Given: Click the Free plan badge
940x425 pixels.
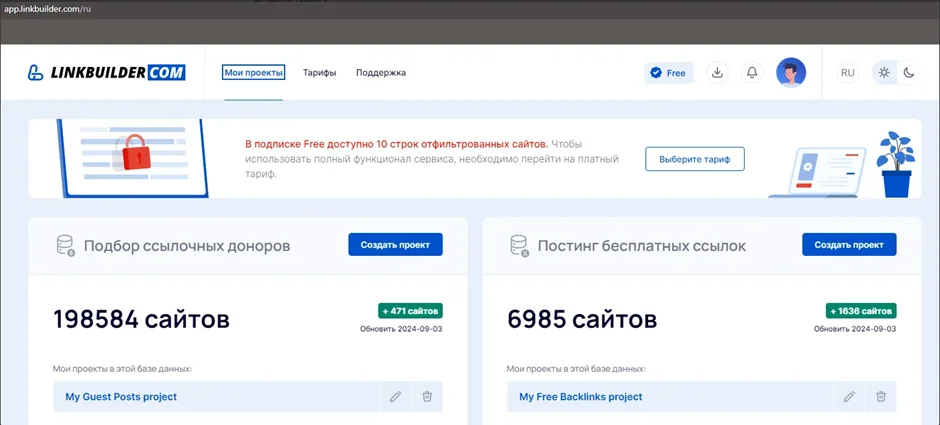Looking at the screenshot, I should pos(668,73).
